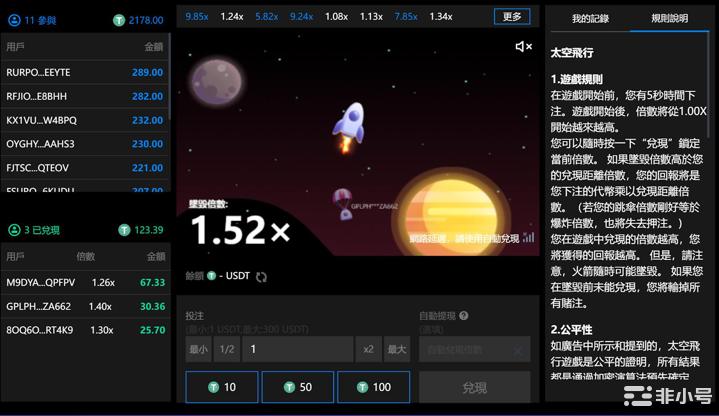
Task: Select the M9DYA...QPFPV cashed-out row
Action: coord(86,283)
